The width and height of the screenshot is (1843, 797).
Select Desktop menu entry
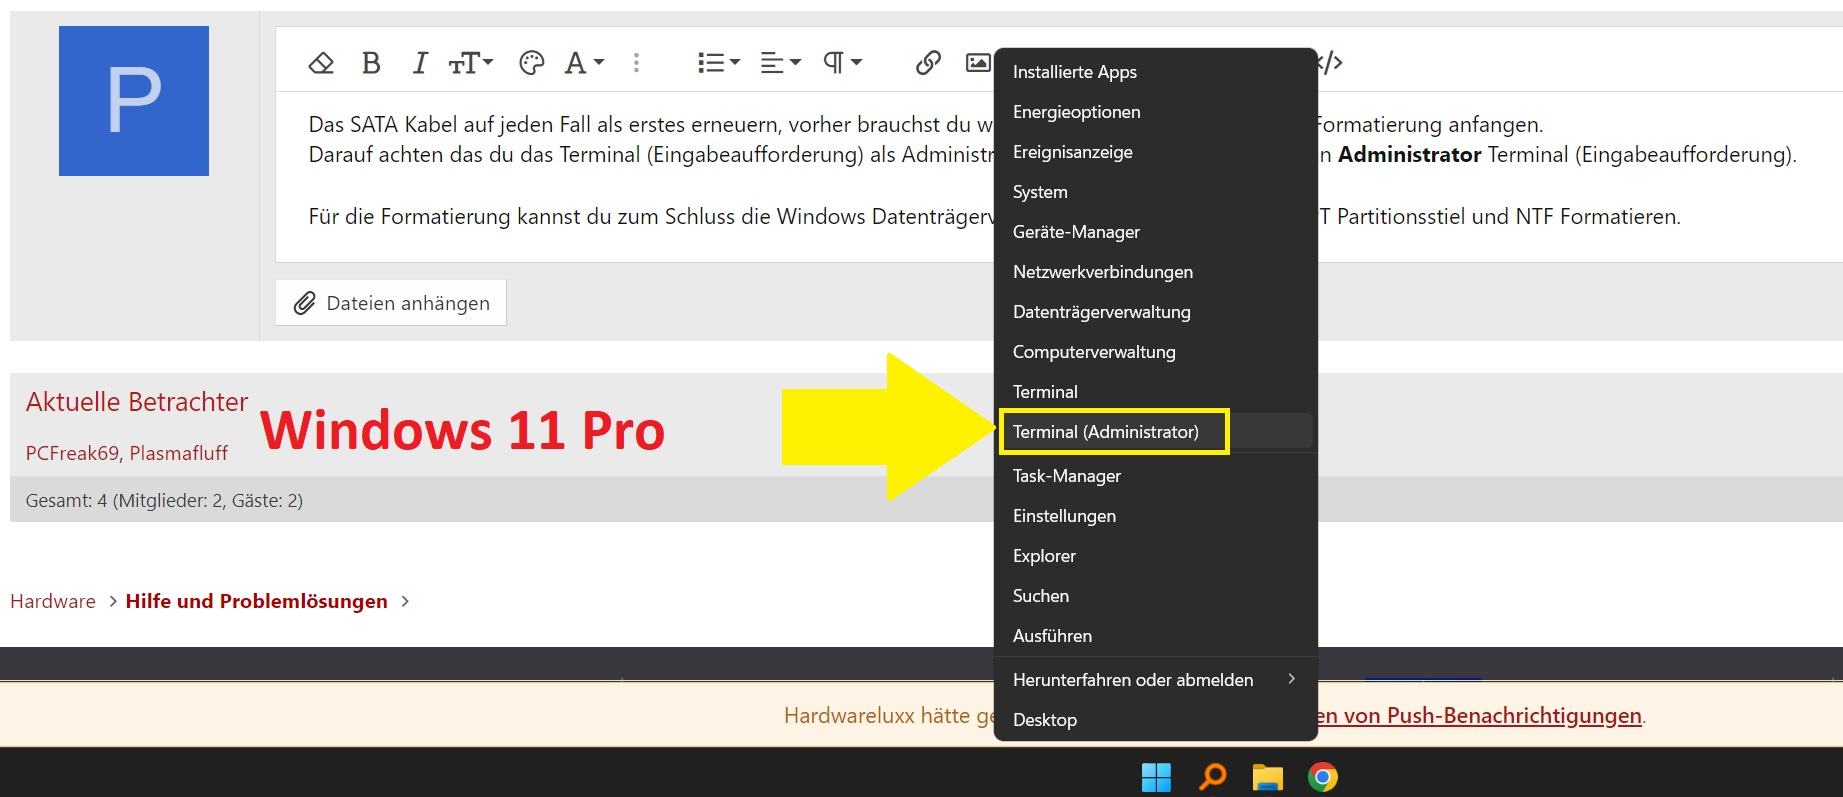tap(1155, 720)
